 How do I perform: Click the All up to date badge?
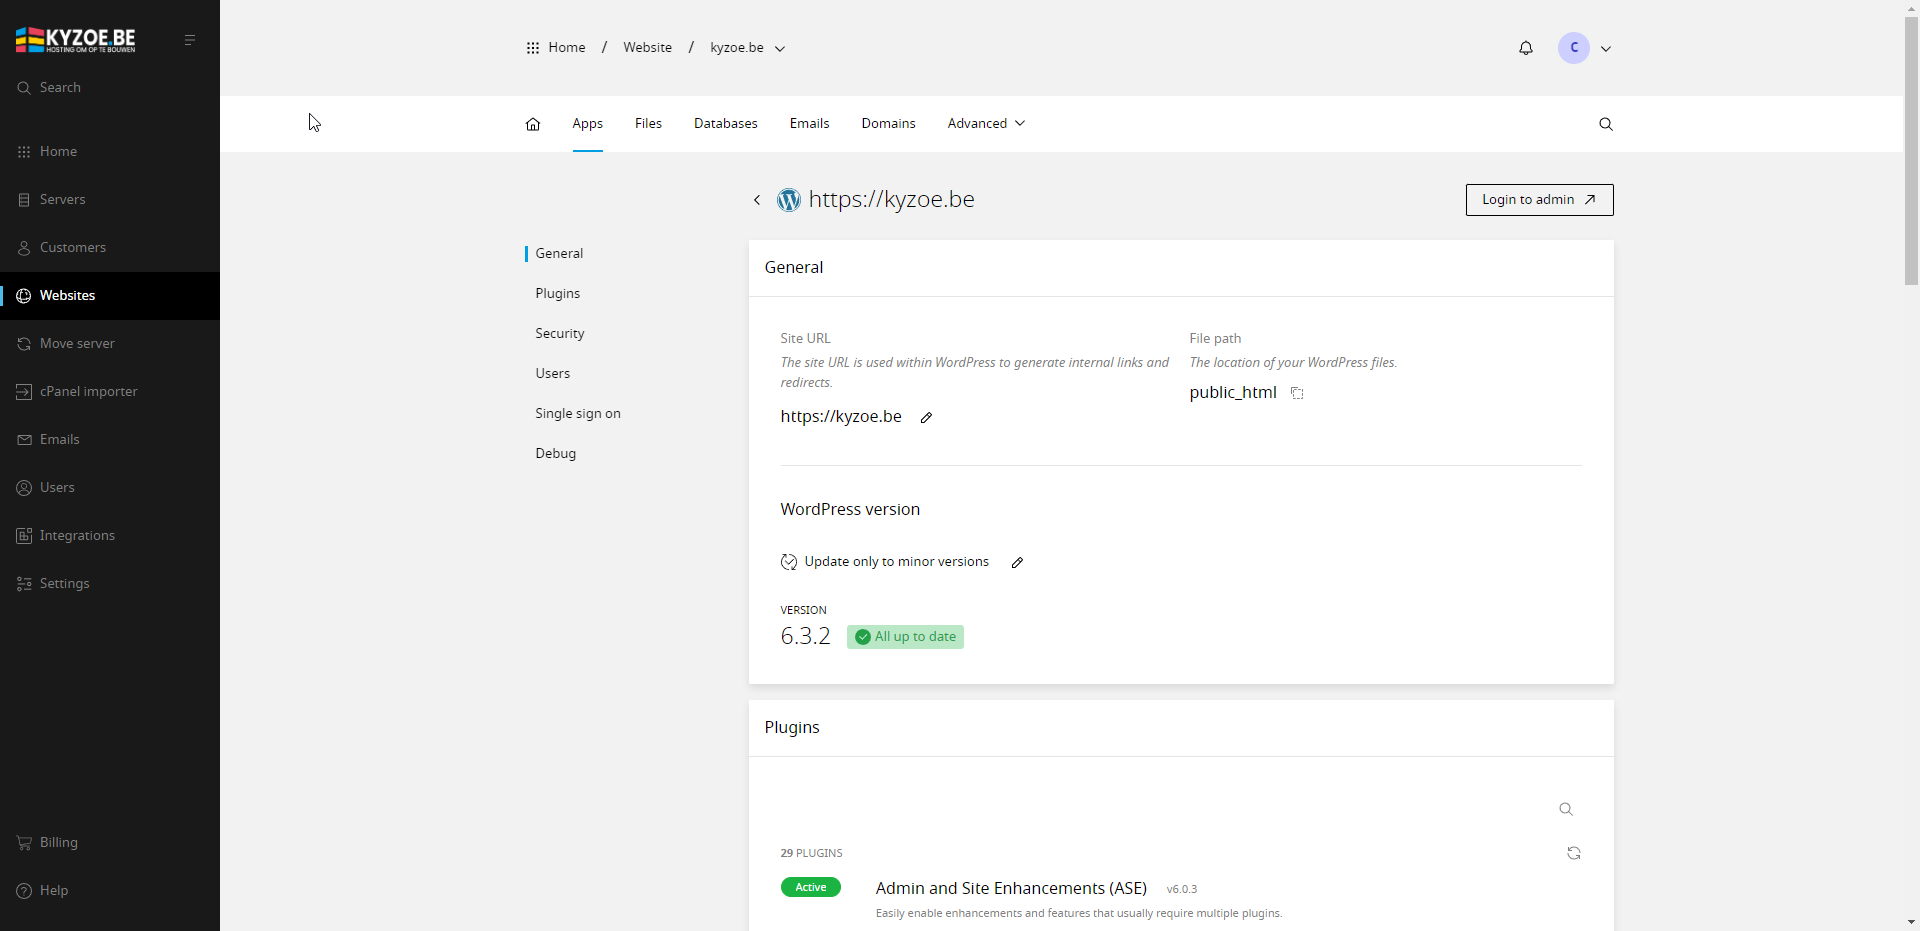(905, 637)
